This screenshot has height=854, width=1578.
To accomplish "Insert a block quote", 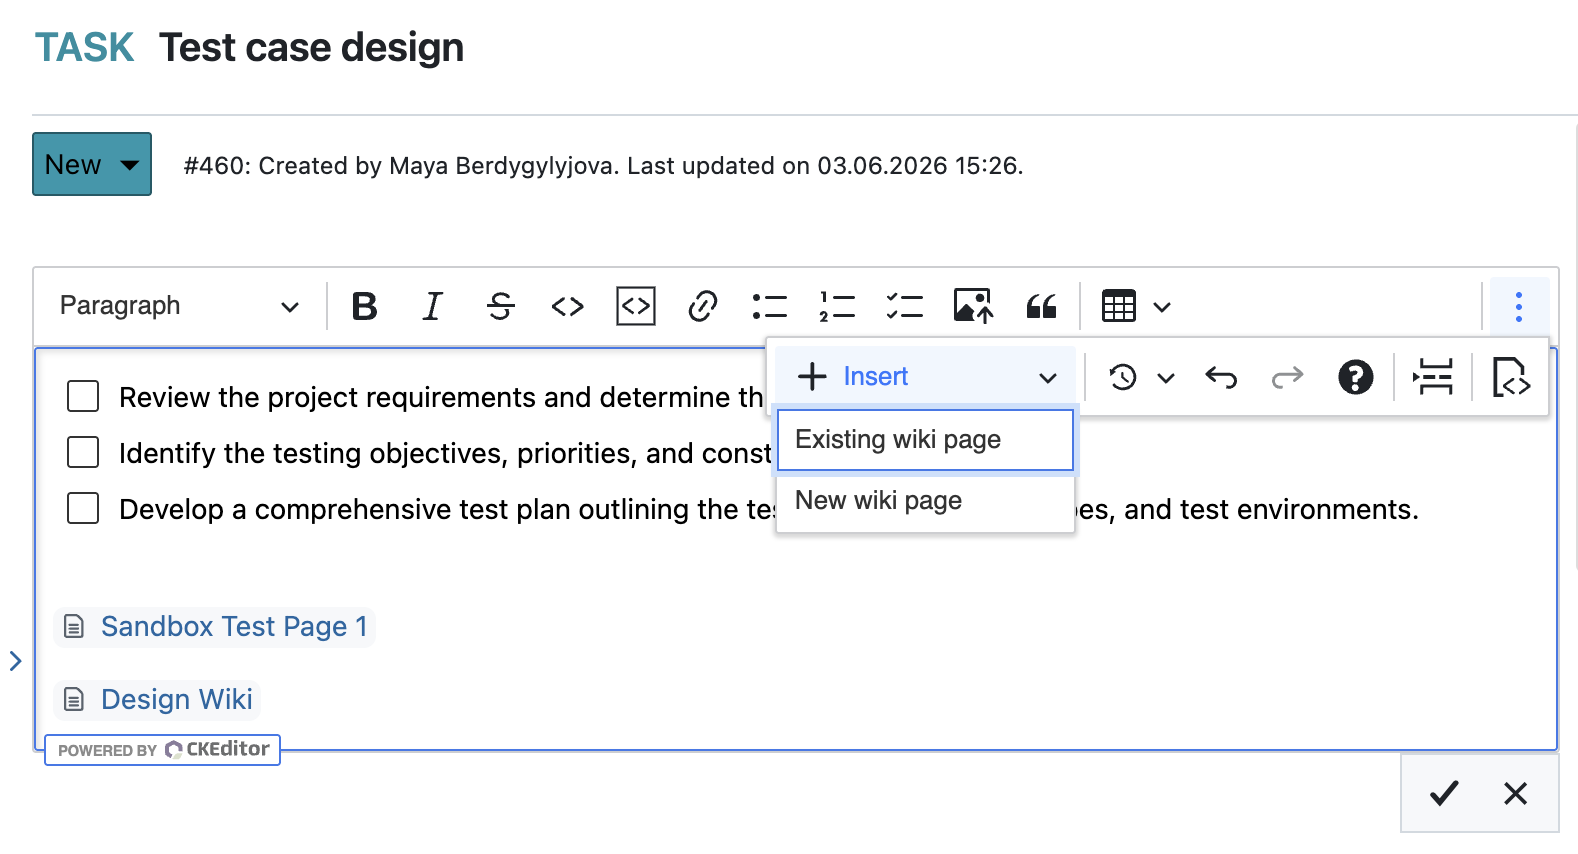I will [1041, 306].
